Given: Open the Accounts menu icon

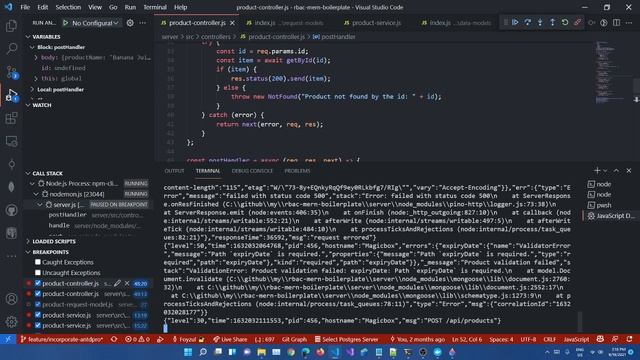Looking at the screenshot, I should (x=11, y=299).
